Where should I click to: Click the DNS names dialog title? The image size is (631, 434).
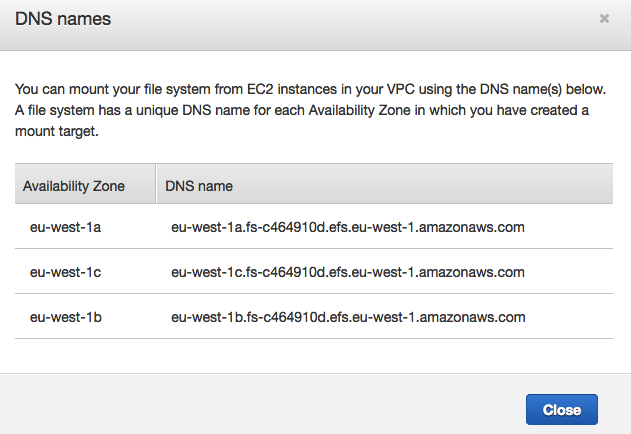coord(63,19)
